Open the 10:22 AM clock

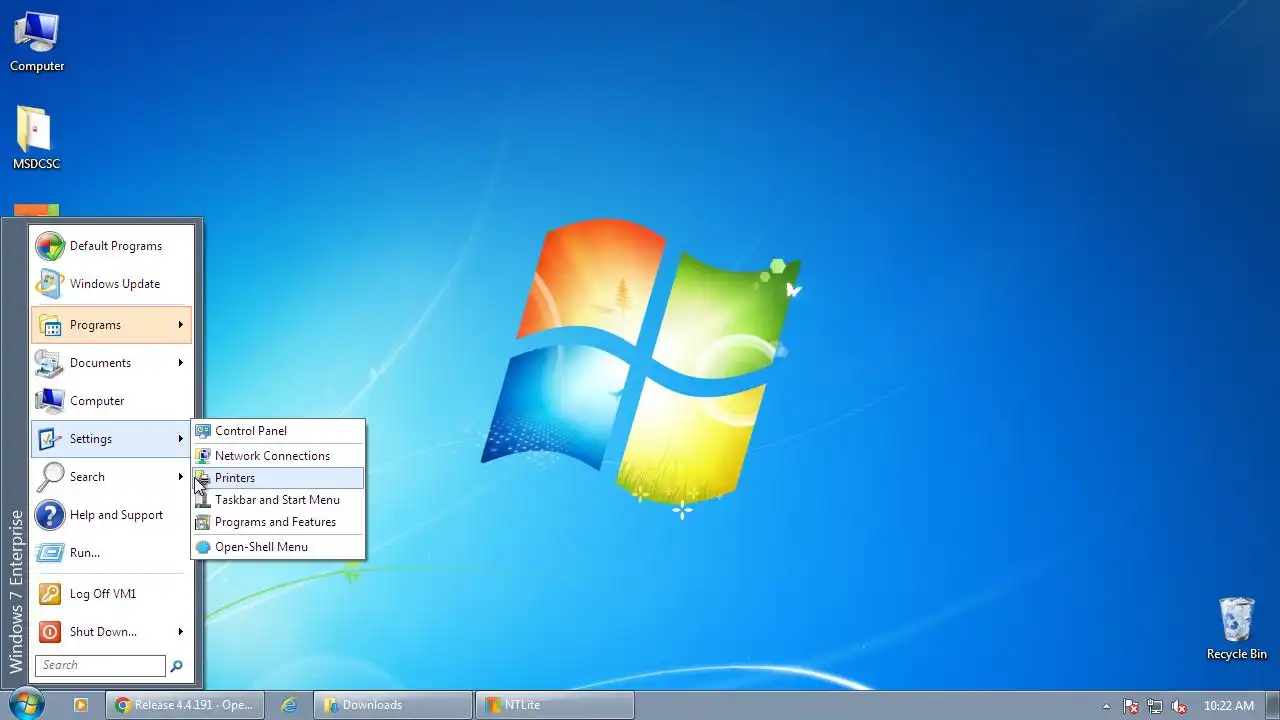(1229, 706)
